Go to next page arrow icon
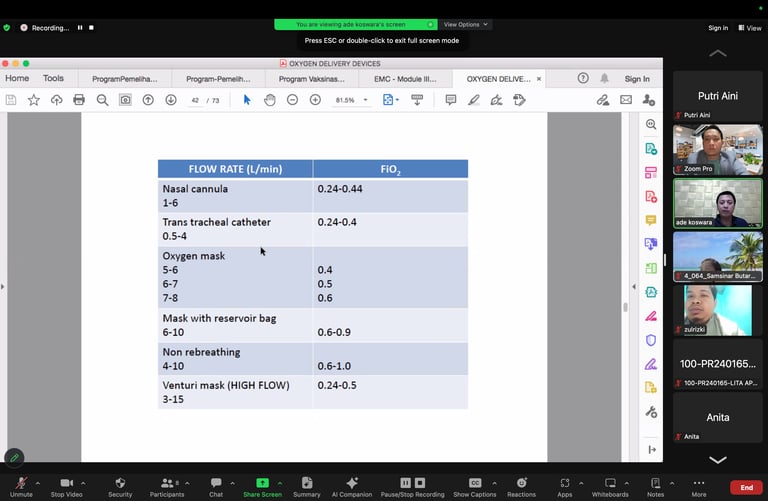 [171, 100]
